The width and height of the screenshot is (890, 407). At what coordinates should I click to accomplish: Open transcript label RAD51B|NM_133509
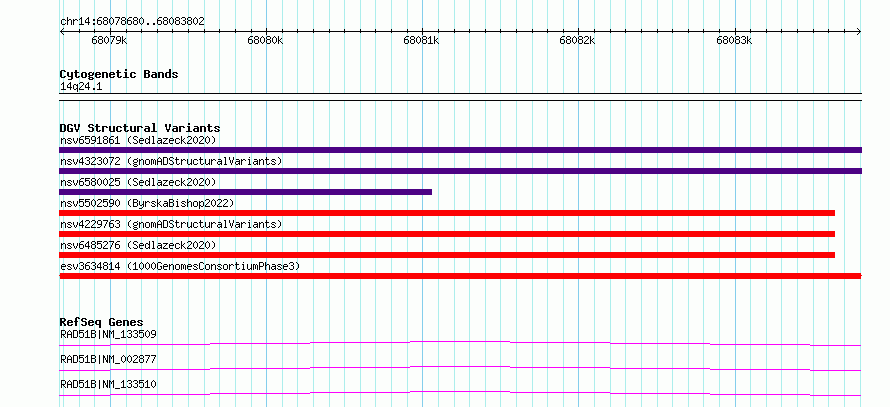coord(108,334)
